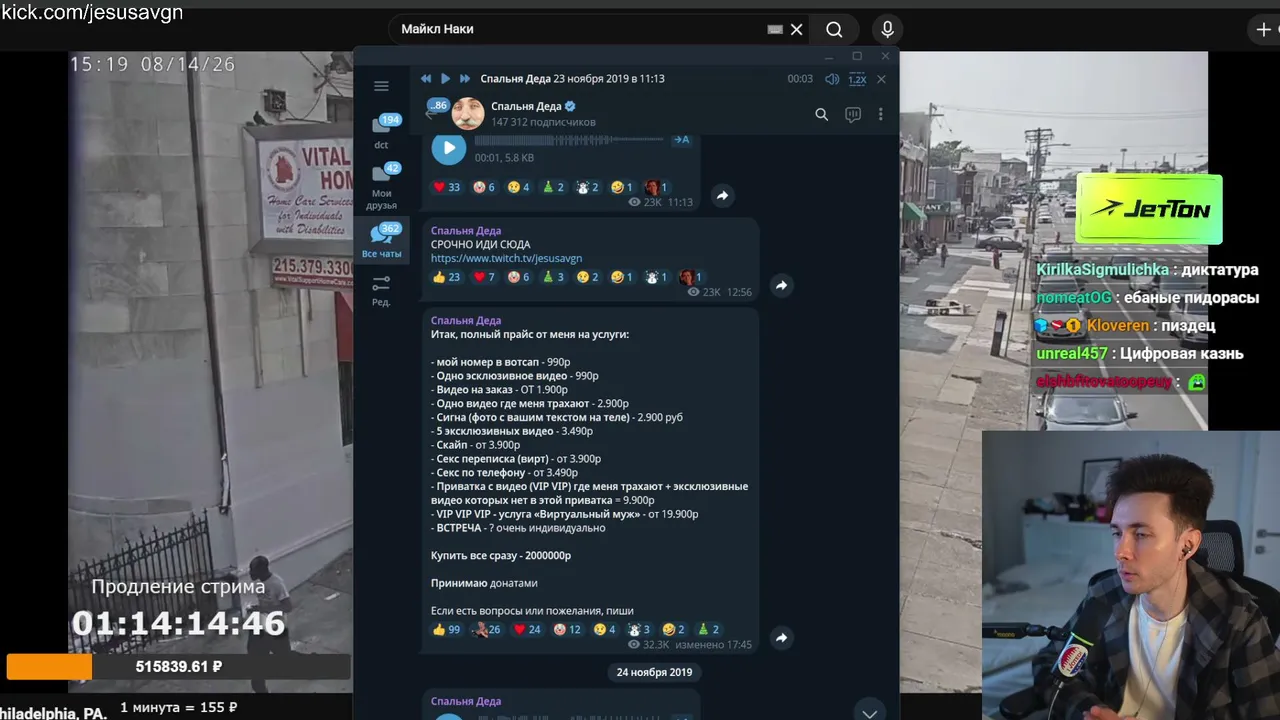The height and width of the screenshot is (720, 1280).
Task: Mute volume speaker icon in audio player
Action: [832, 79]
